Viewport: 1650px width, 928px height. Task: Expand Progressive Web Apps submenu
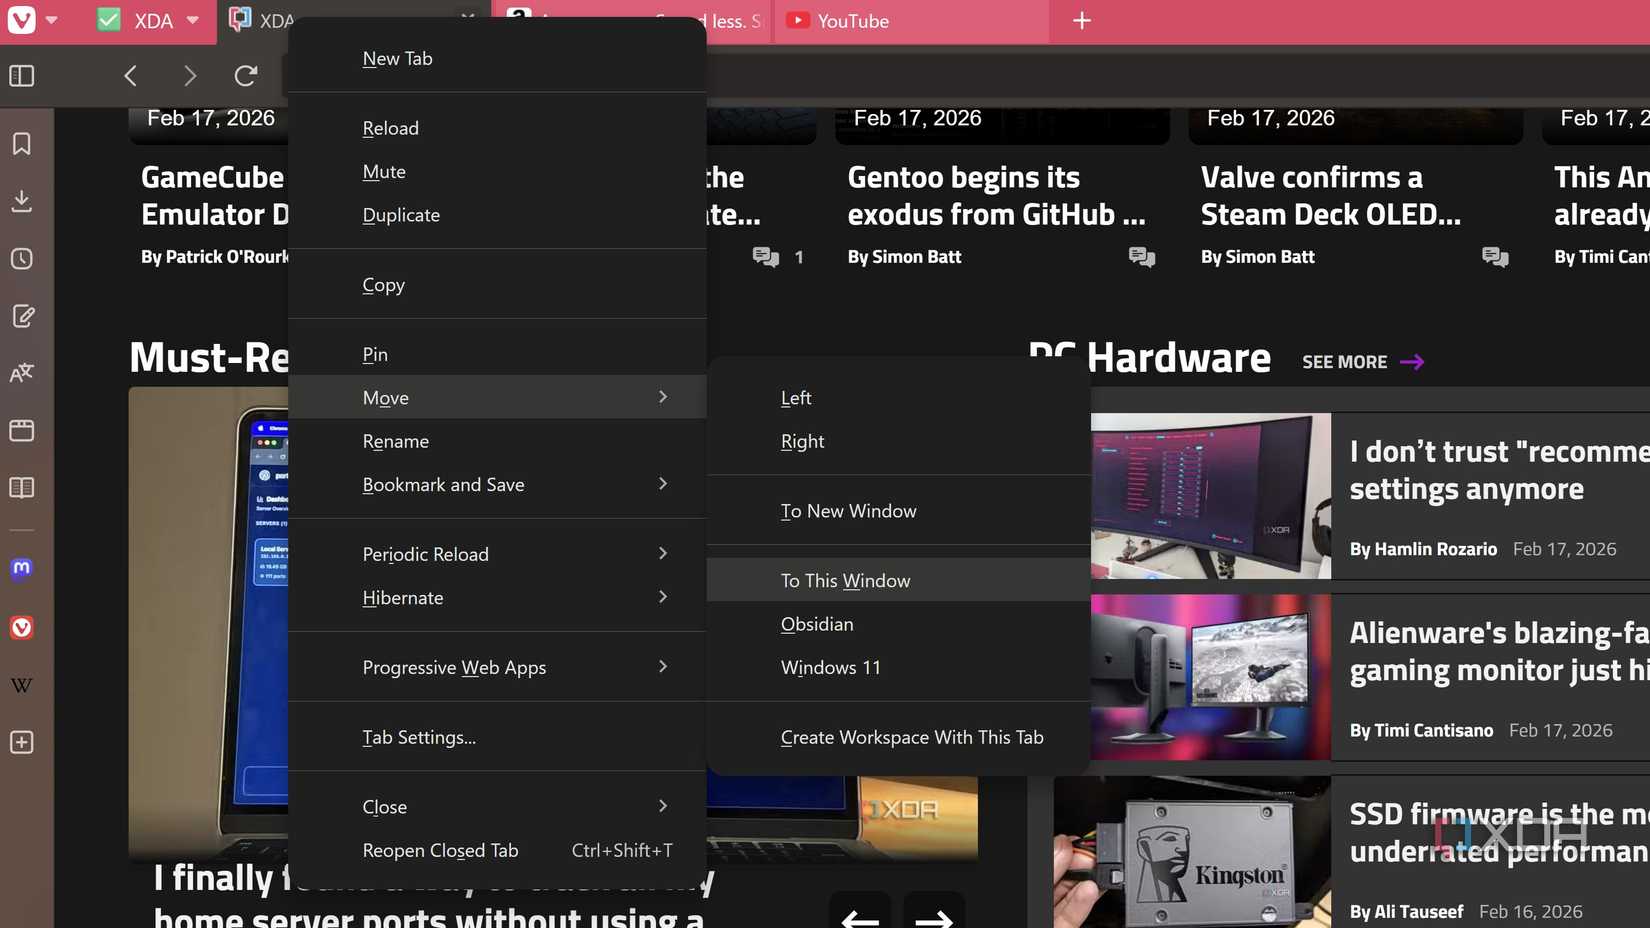click(x=497, y=667)
